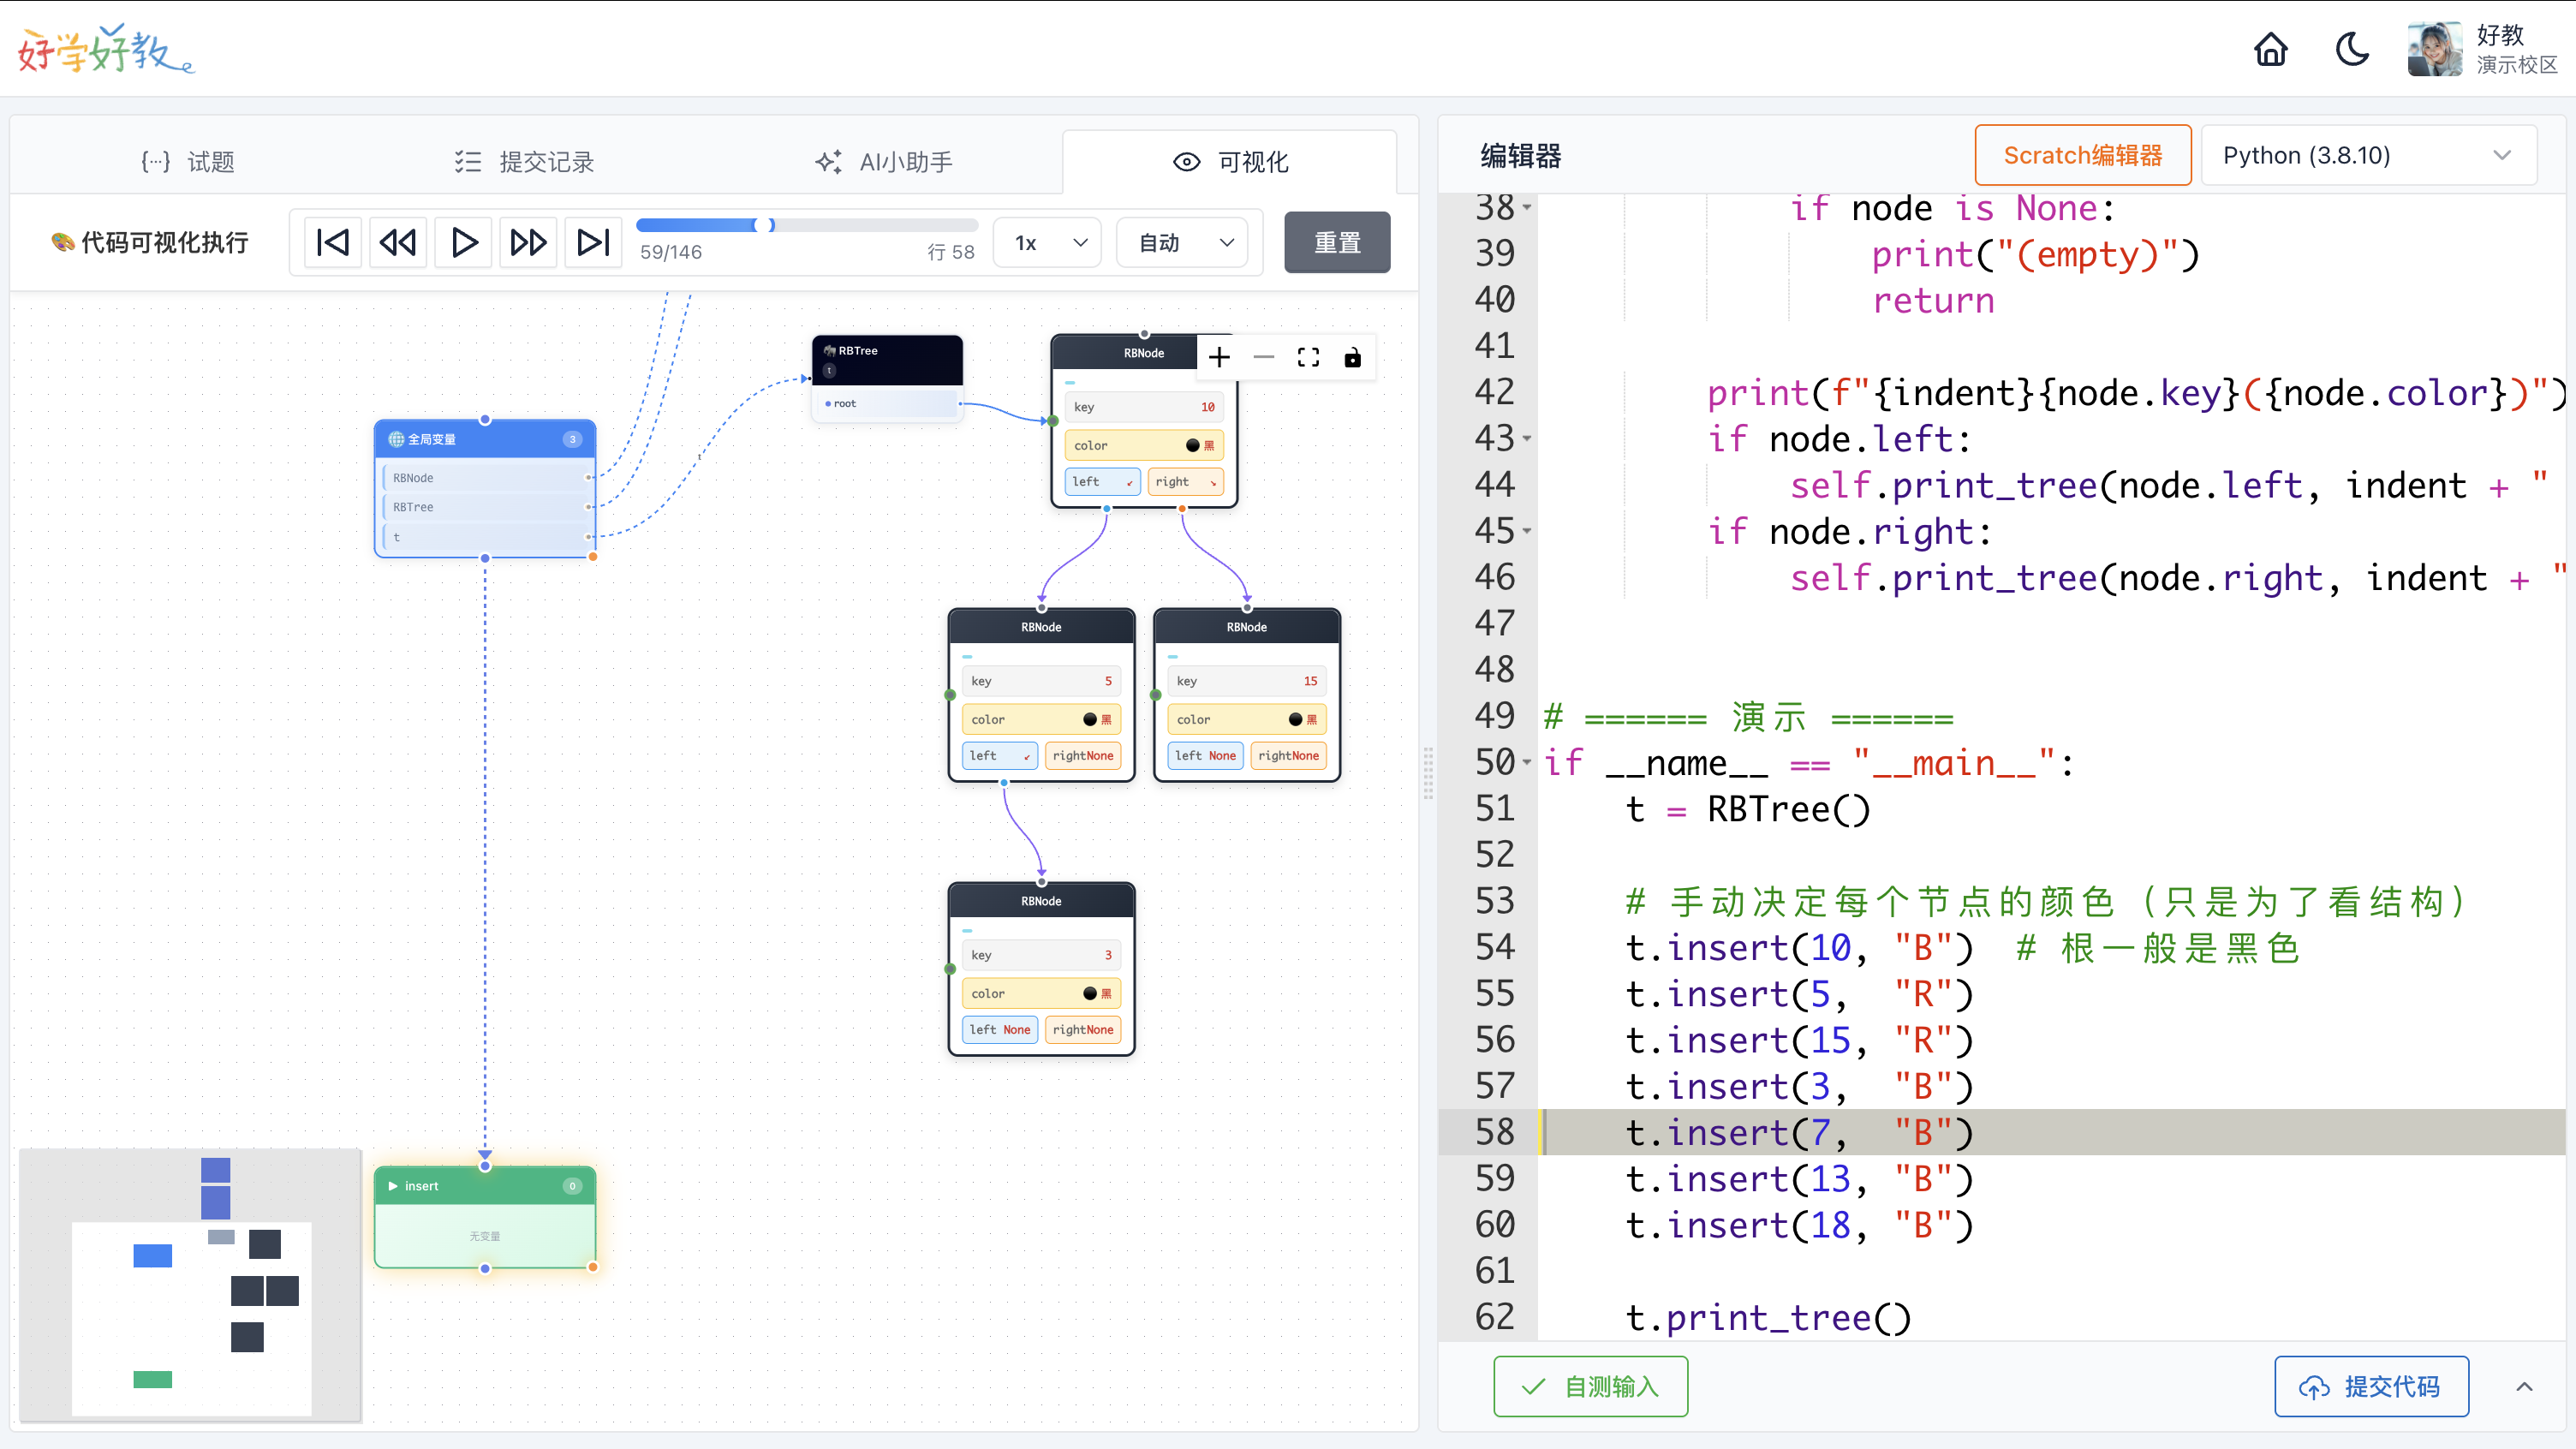
Task: Play the code visualization
Action: tap(463, 242)
